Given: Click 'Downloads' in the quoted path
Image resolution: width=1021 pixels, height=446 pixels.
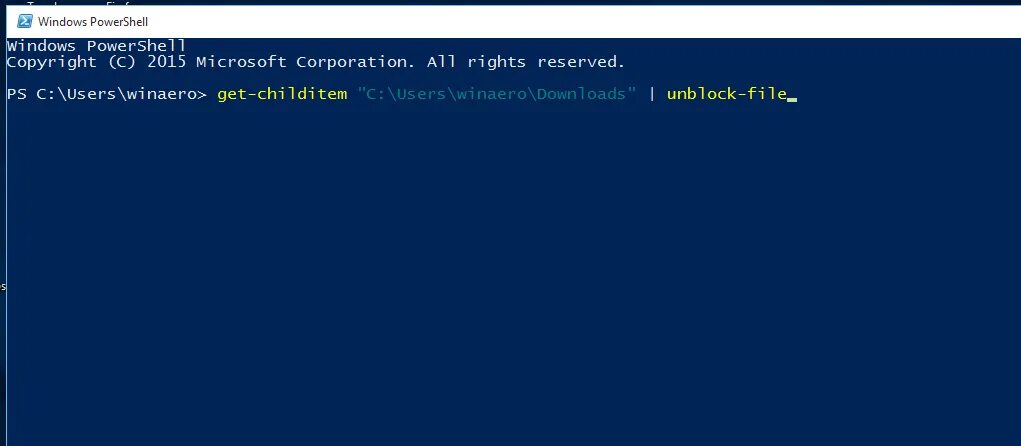Looking at the screenshot, I should pos(581,94).
